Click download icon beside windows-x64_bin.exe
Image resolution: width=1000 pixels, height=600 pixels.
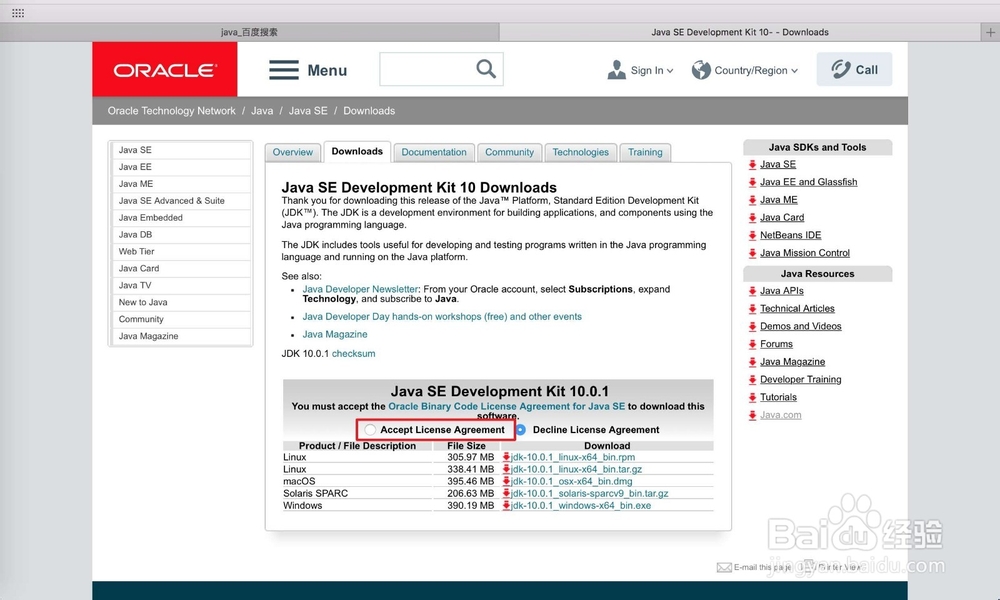[506, 505]
